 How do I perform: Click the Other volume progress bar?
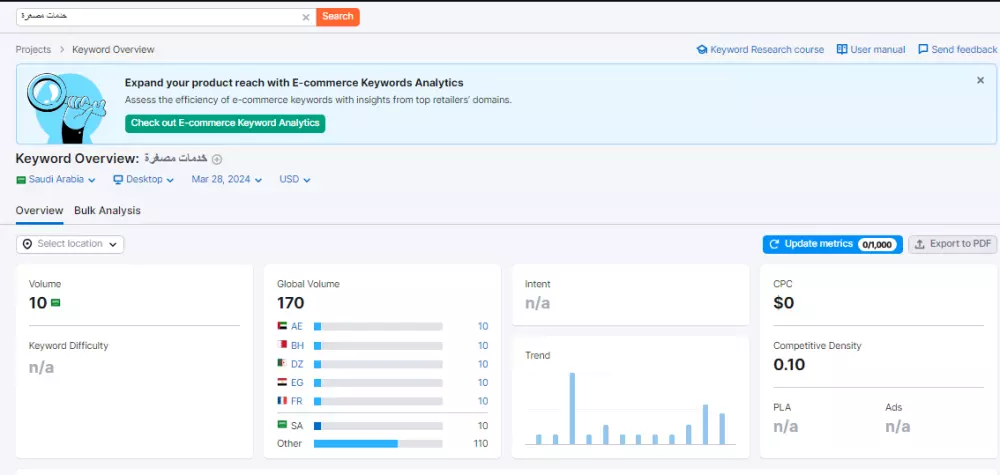pos(378,444)
